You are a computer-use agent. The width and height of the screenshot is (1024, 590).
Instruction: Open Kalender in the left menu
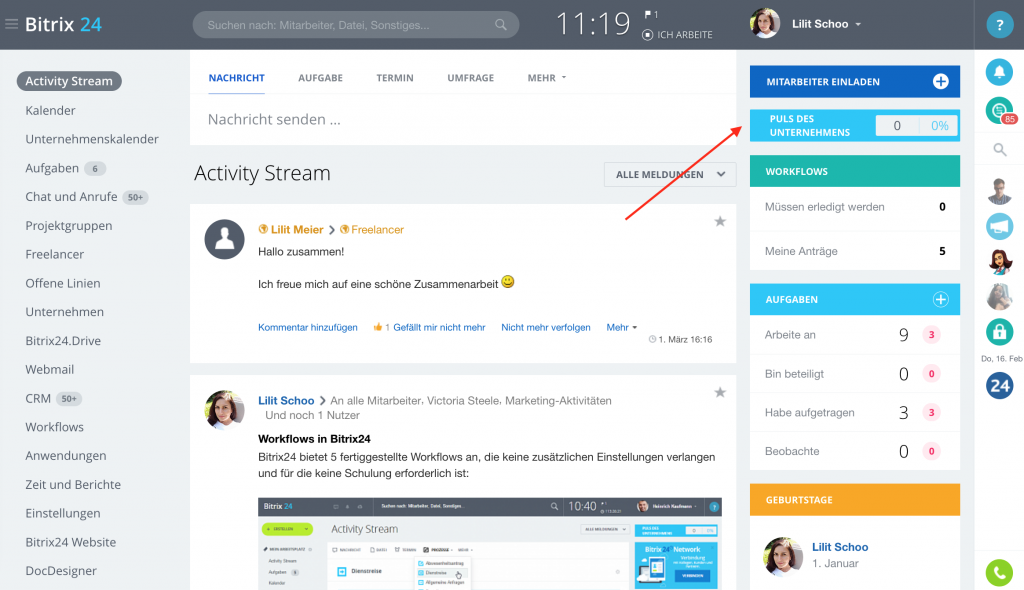[50, 110]
